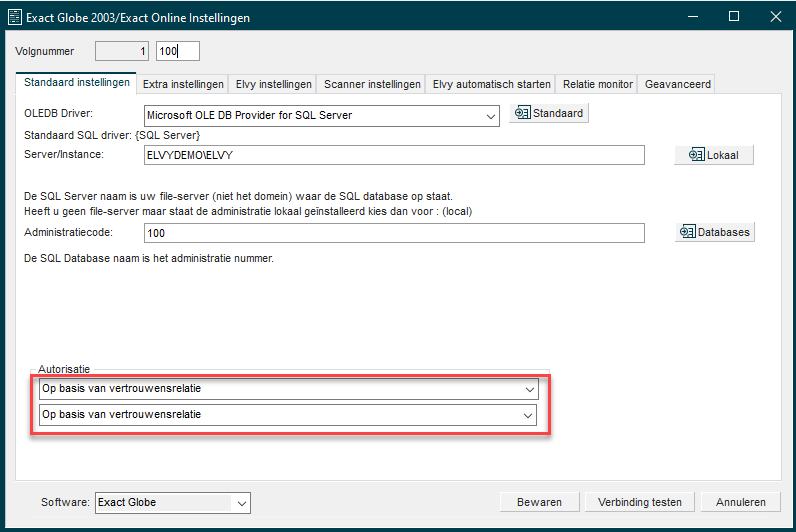Click the 'Server/Instance:' label
The height and width of the screenshot is (532, 796).
64,154
